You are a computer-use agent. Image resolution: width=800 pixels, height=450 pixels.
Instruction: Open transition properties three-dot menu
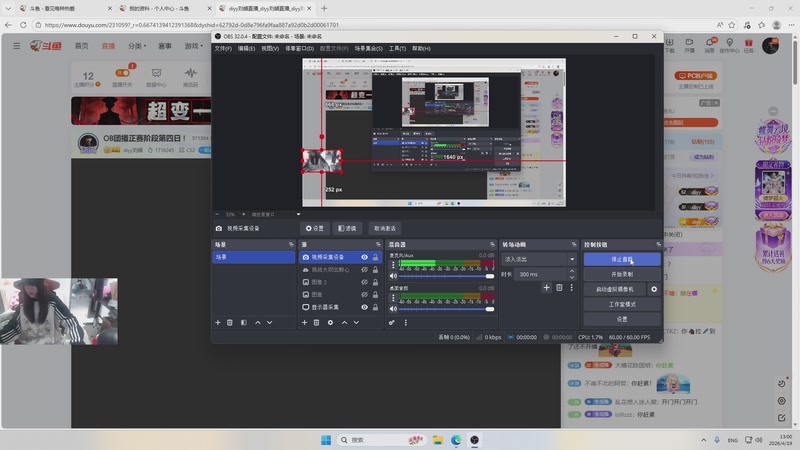coord(571,288)
